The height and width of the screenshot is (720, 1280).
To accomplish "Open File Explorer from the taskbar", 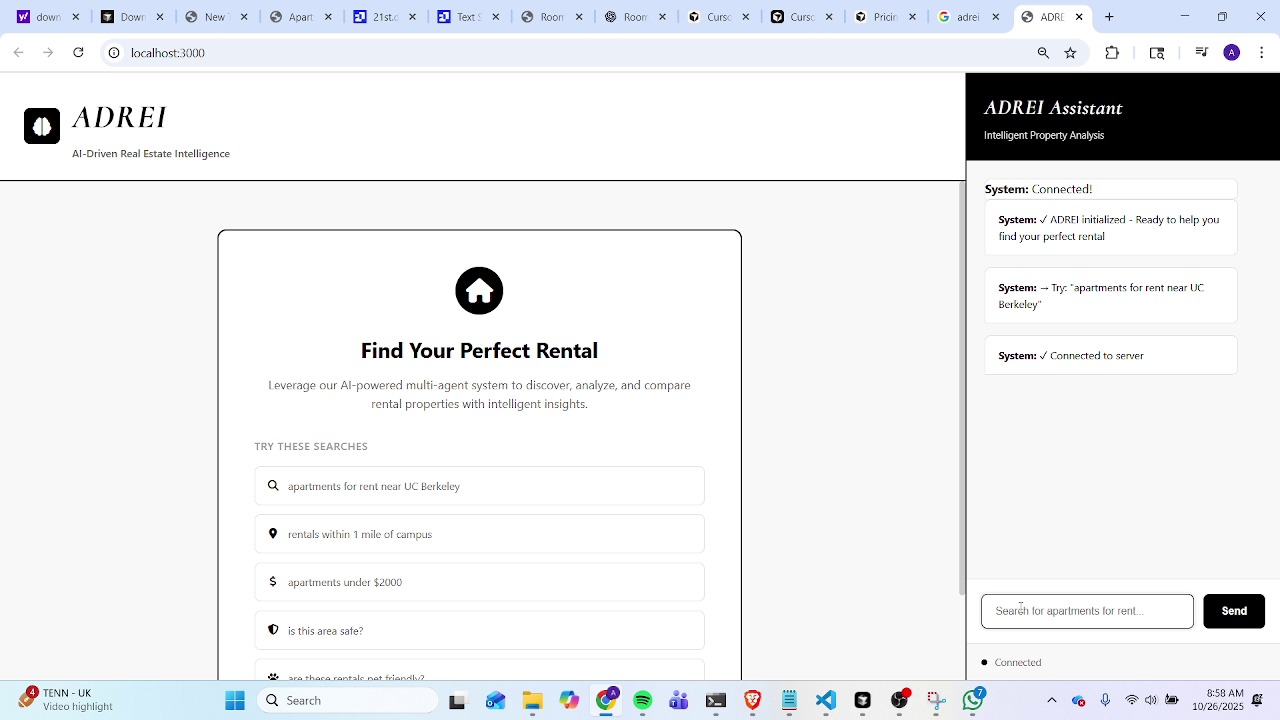I will point(532,701).
